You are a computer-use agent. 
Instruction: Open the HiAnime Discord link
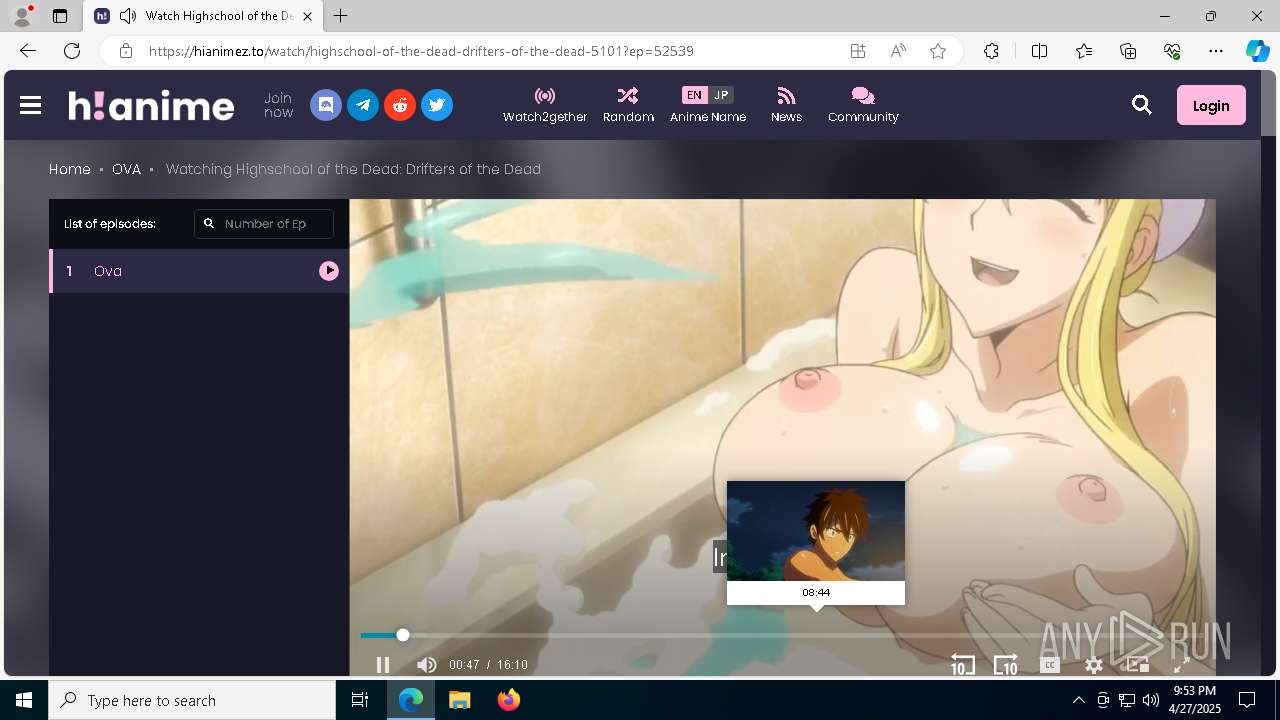[326, 105]
